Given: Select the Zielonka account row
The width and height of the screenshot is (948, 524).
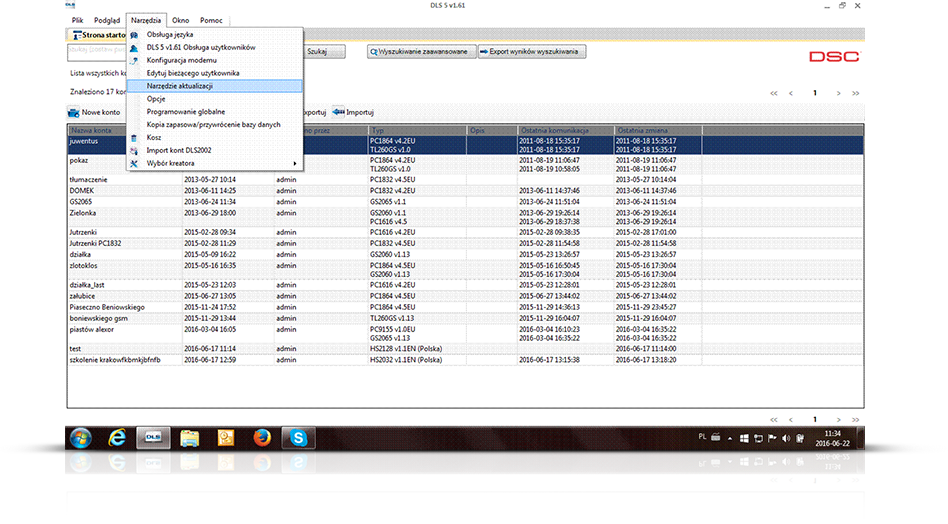Looking at the screenshot, I should point(465,217).
